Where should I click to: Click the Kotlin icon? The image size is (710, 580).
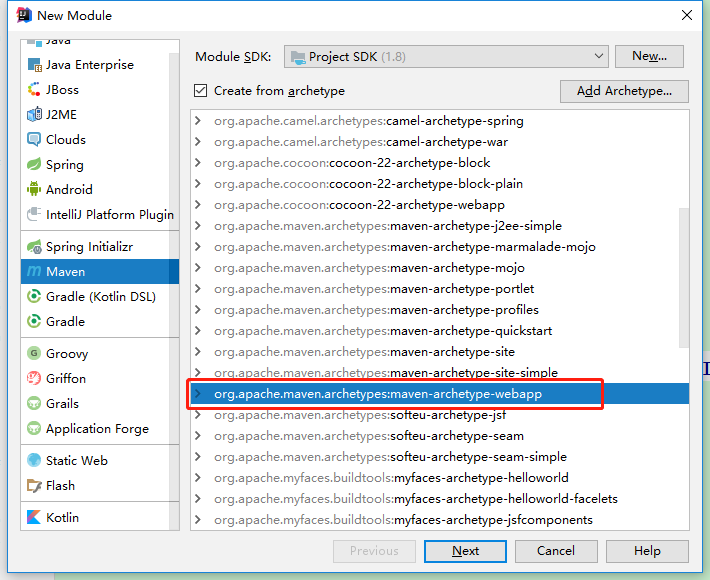(34, 517)
